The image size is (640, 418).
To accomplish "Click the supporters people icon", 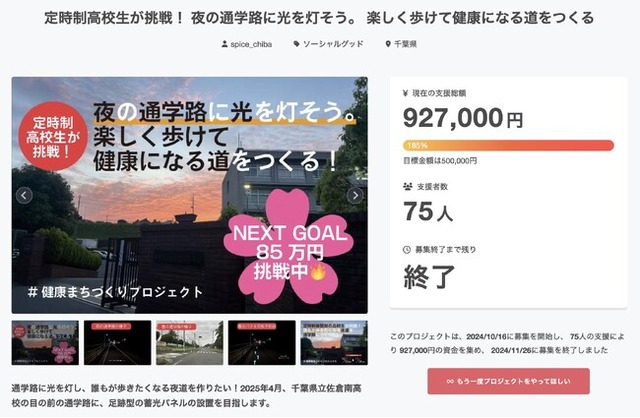I will click(x=407, y=187).
